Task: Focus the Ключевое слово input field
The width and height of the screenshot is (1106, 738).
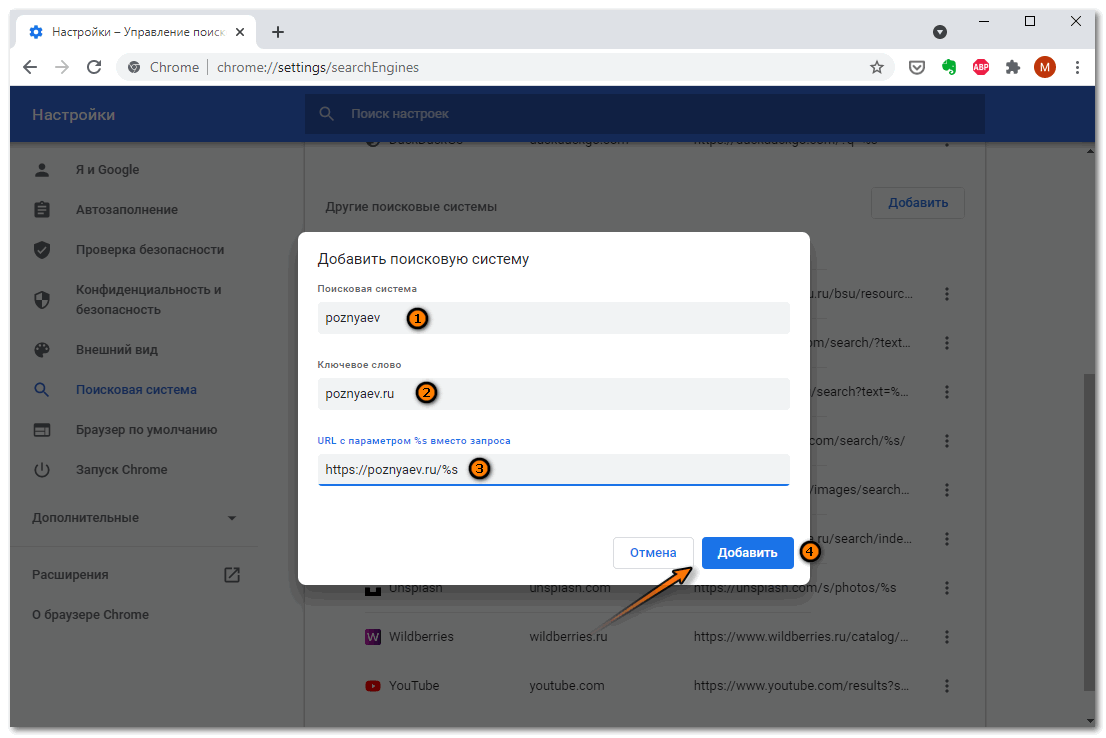Action: [553, 394]
